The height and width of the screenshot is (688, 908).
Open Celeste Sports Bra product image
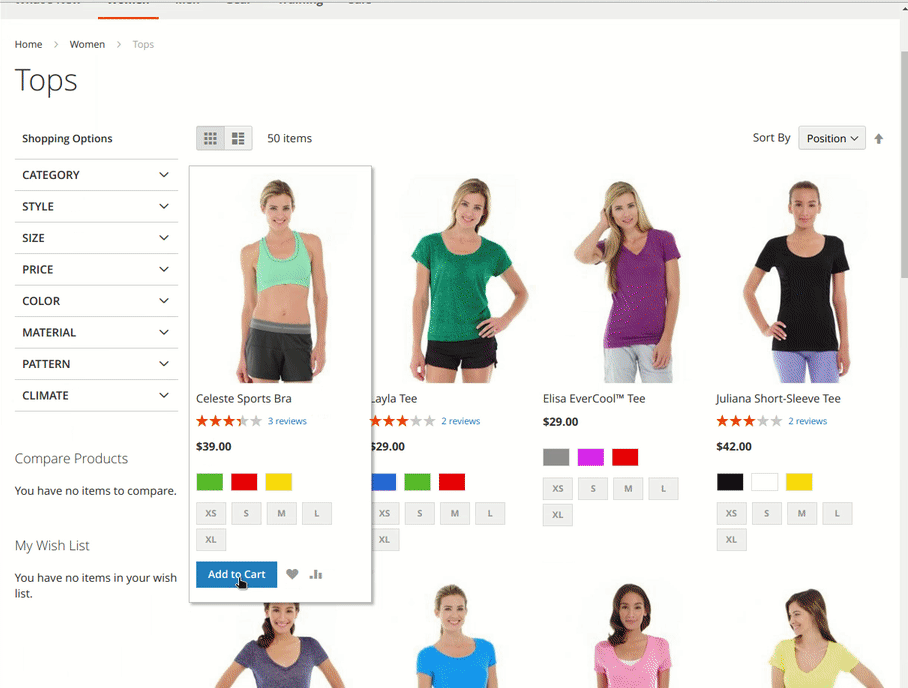click(x=280, y=280)
